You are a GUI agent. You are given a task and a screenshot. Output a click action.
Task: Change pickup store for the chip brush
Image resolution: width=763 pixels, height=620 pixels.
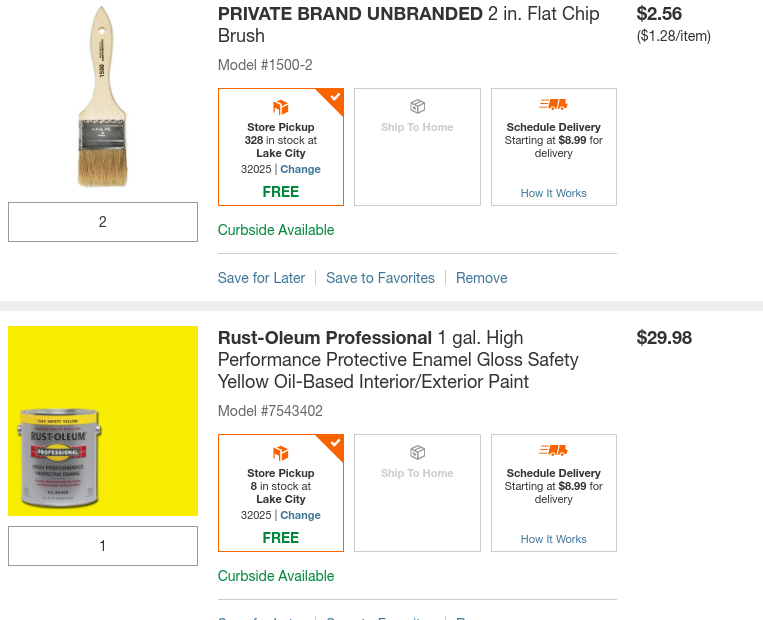(x=300, y=169)
